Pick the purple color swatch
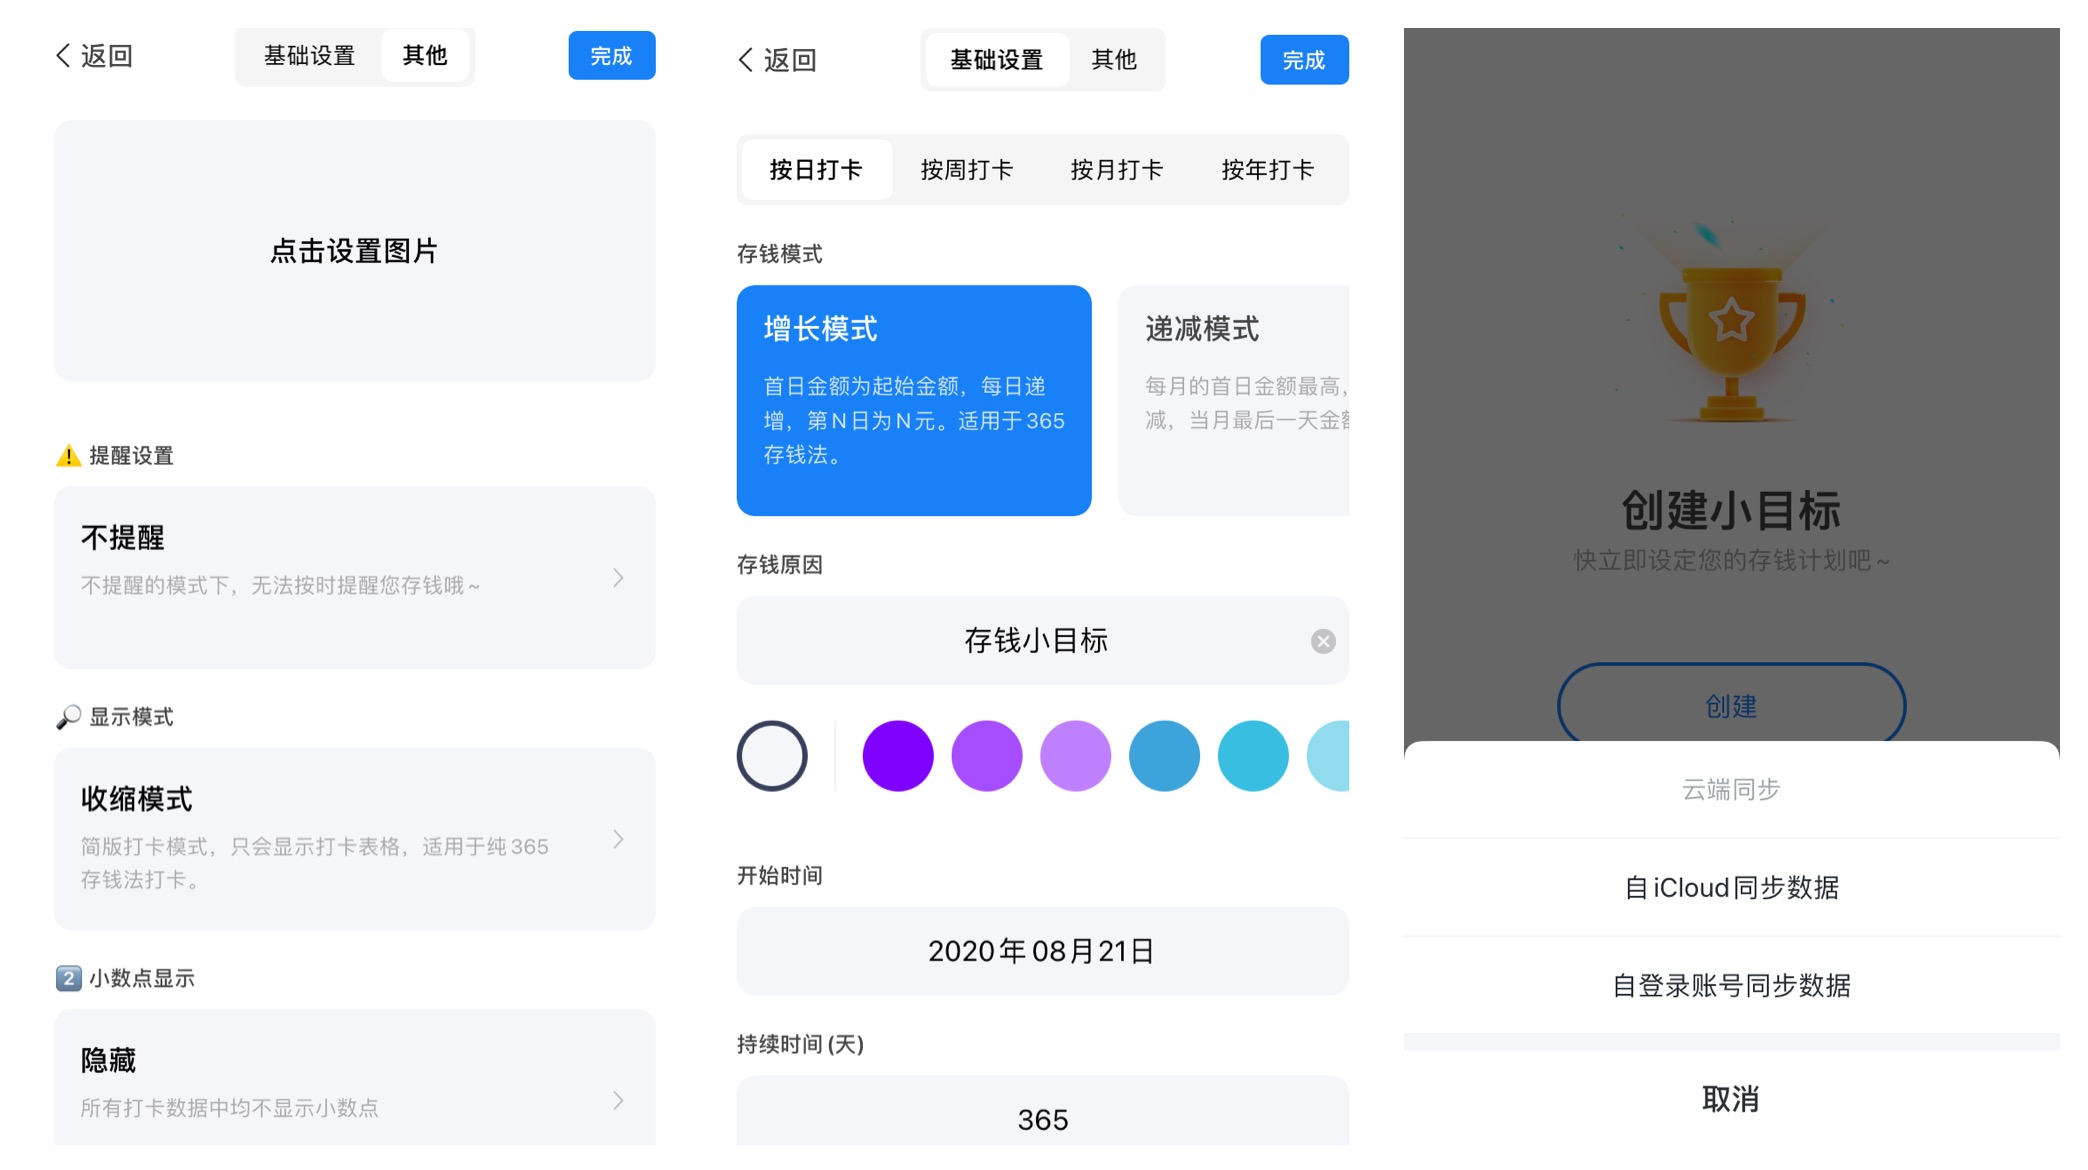Screen dimensions: 2088x1170 tap(897, 756)
